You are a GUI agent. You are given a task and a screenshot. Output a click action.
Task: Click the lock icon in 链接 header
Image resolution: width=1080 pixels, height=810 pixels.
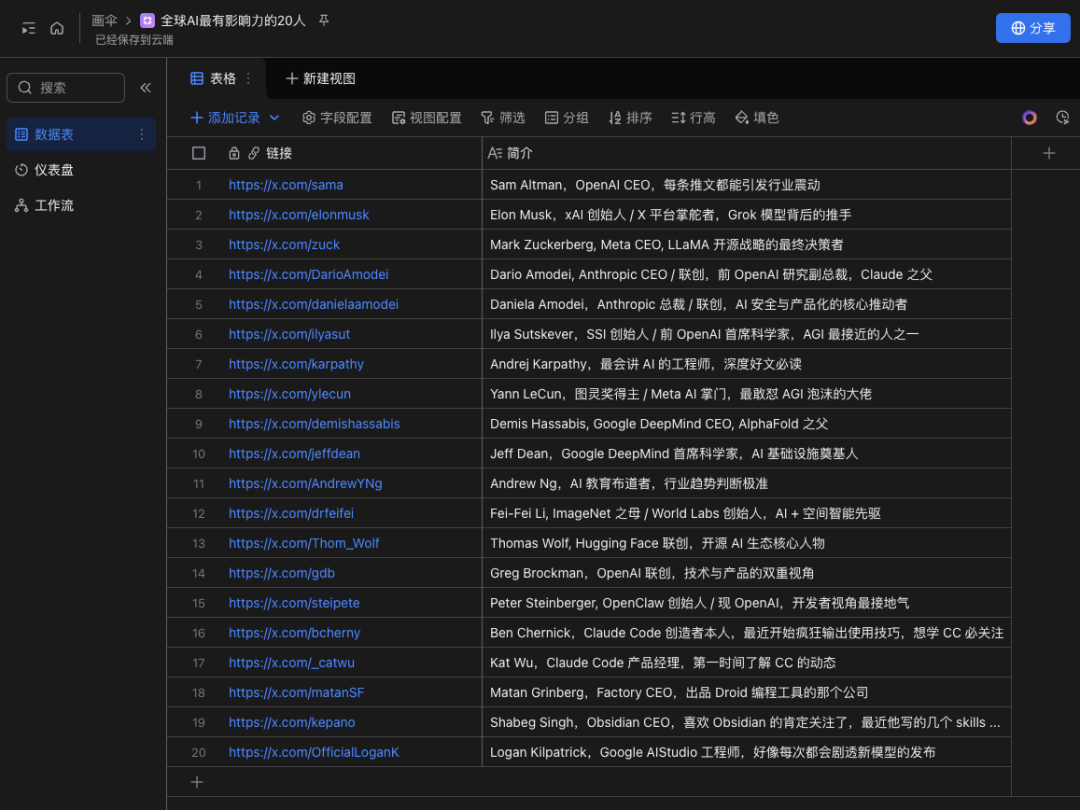[234, 153]
